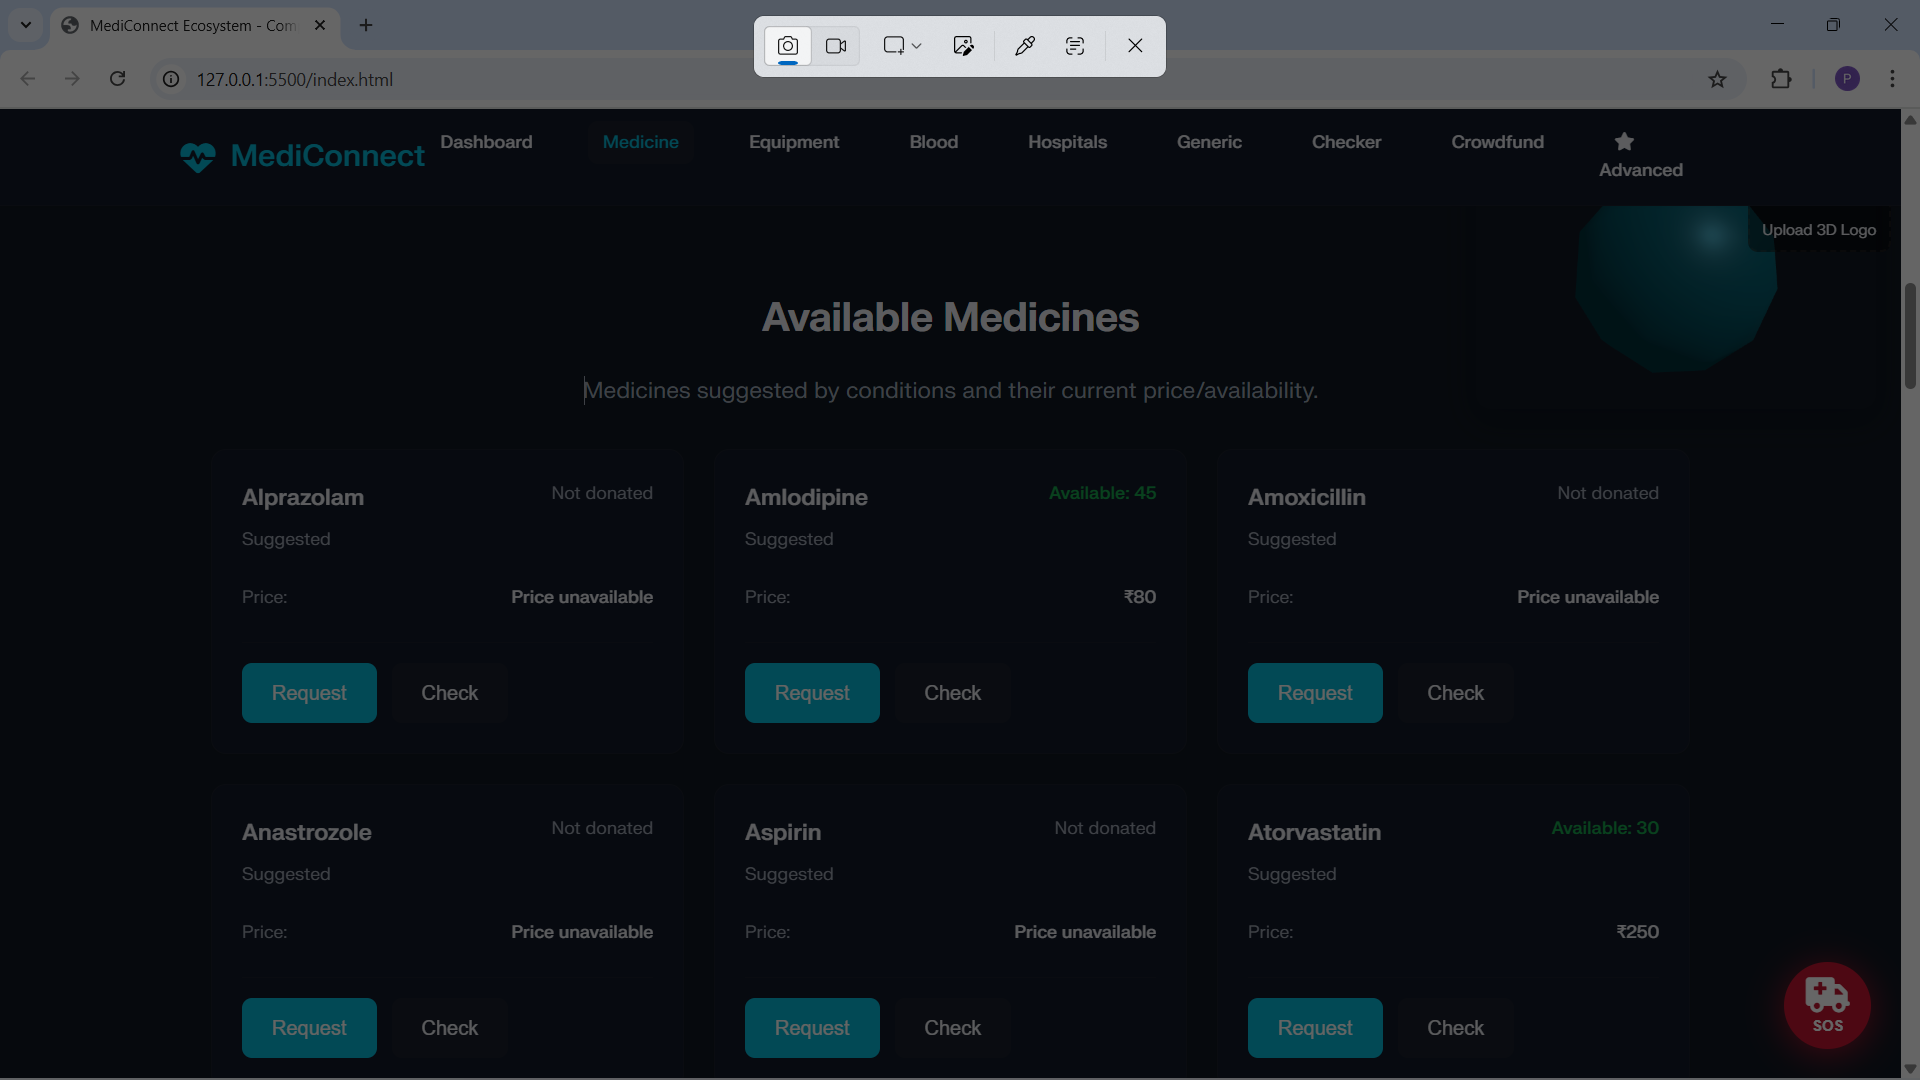Reload the page
The height and width of the screenshot is (1080, 1920).
pos(117,79)
